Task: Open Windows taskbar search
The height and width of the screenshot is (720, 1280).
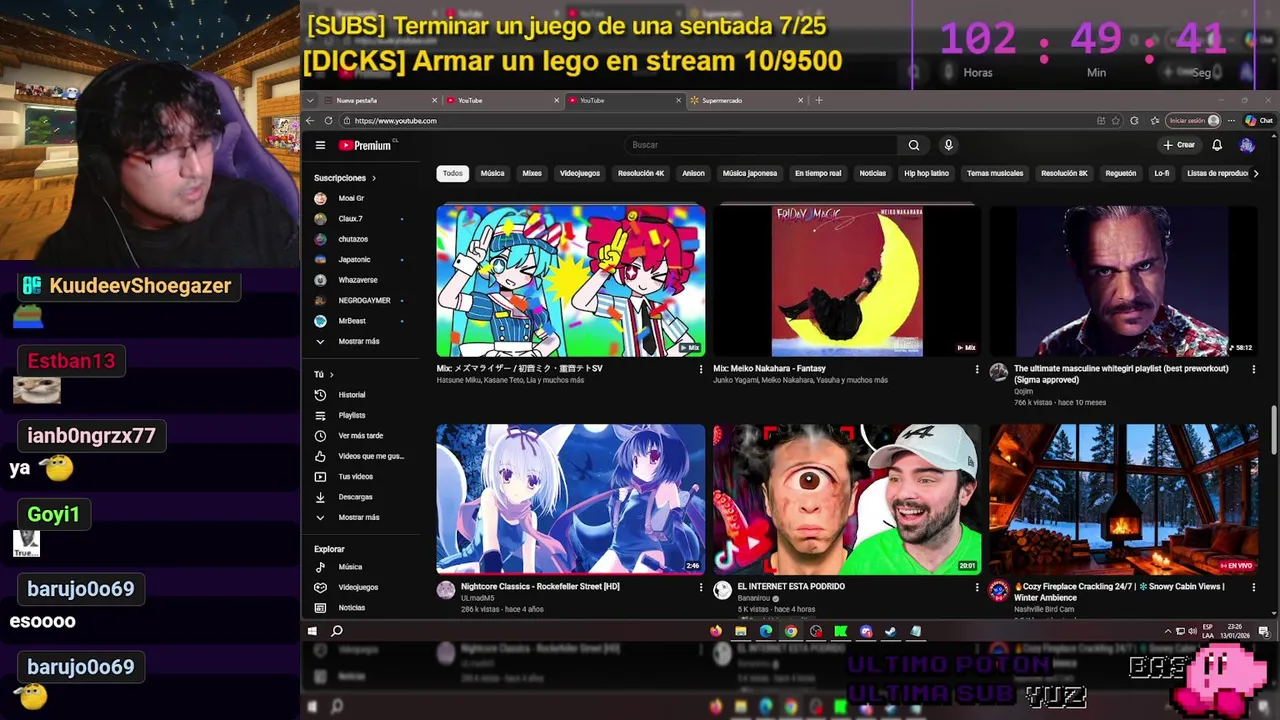Action: pos(337,631)
